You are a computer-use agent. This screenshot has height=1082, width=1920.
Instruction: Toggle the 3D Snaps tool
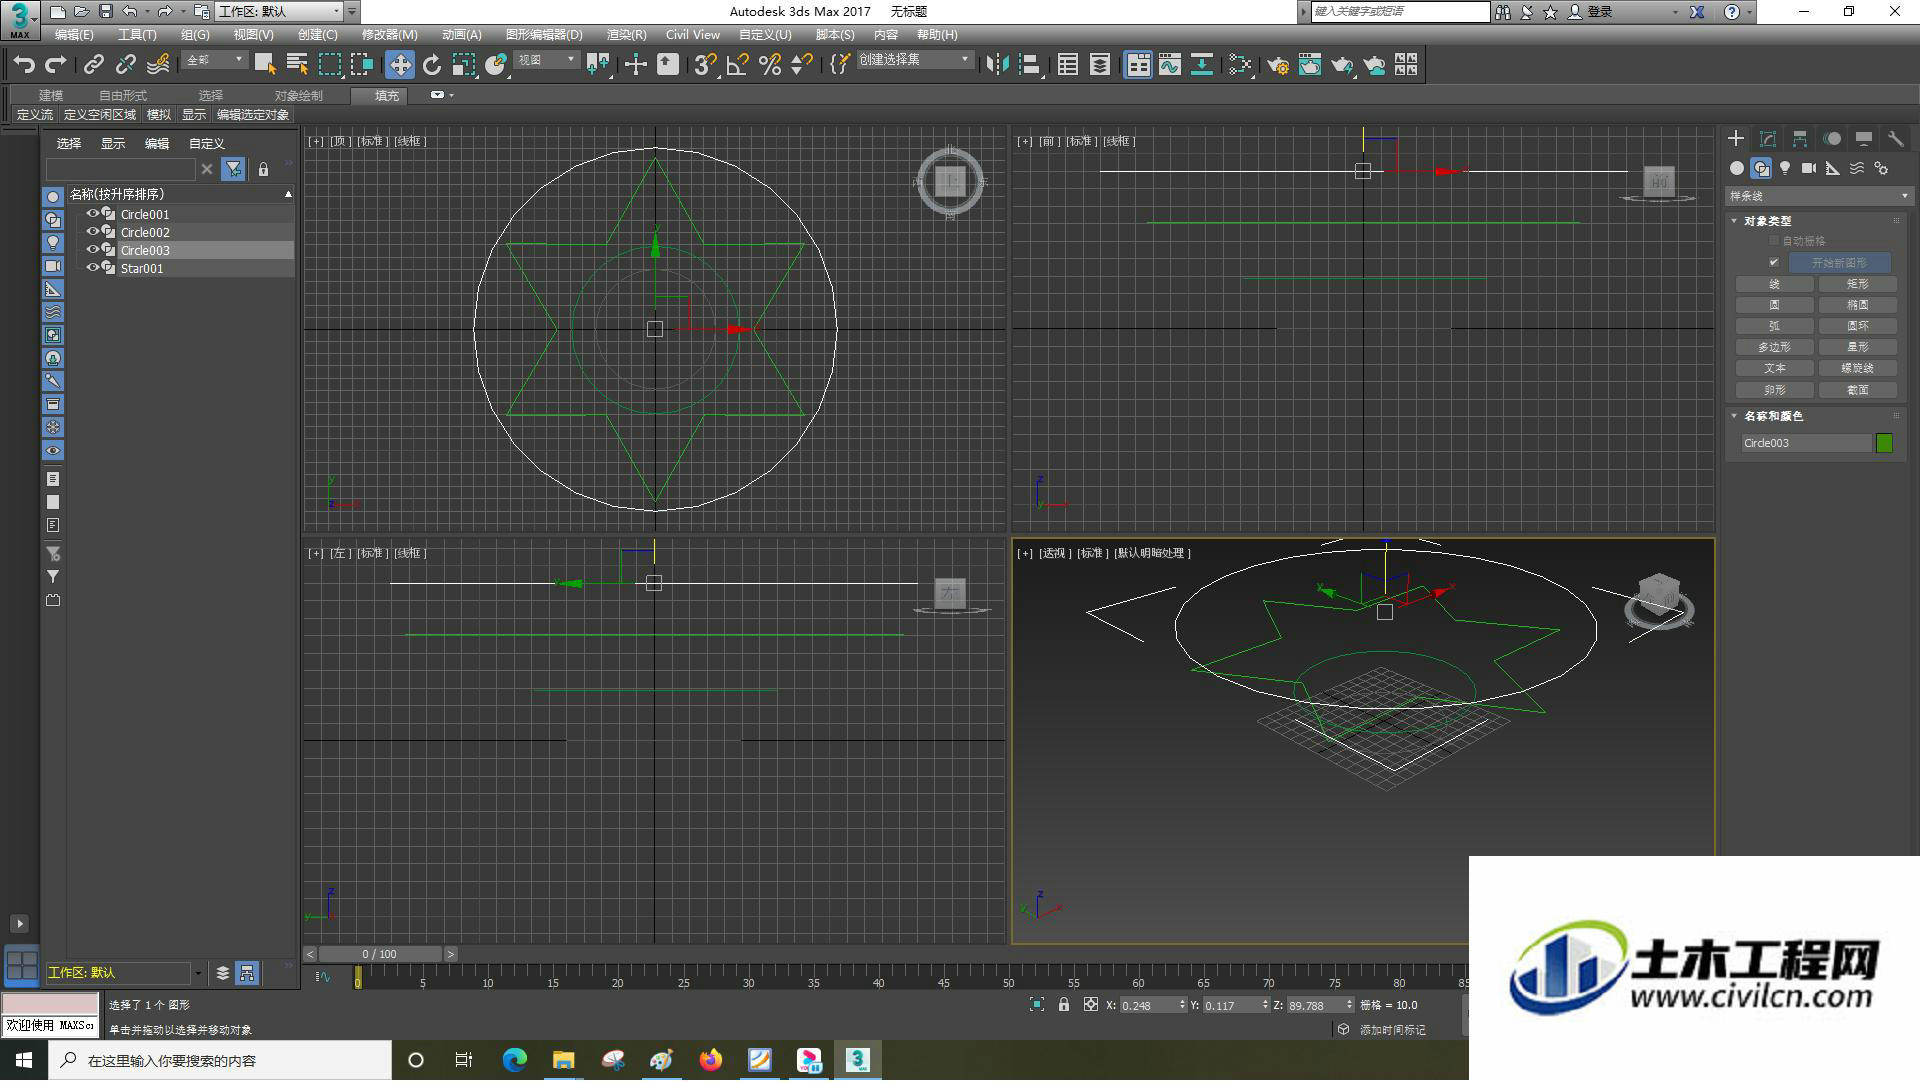pyautogui.click(x=705, y=65)
